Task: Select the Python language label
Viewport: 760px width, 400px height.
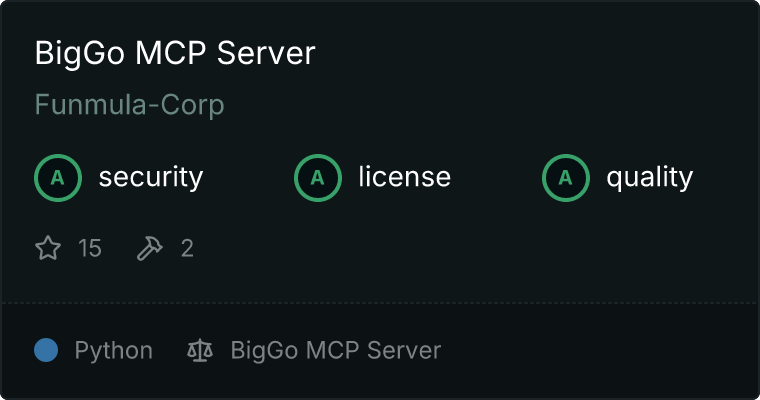Action: (x=113, y=351)
